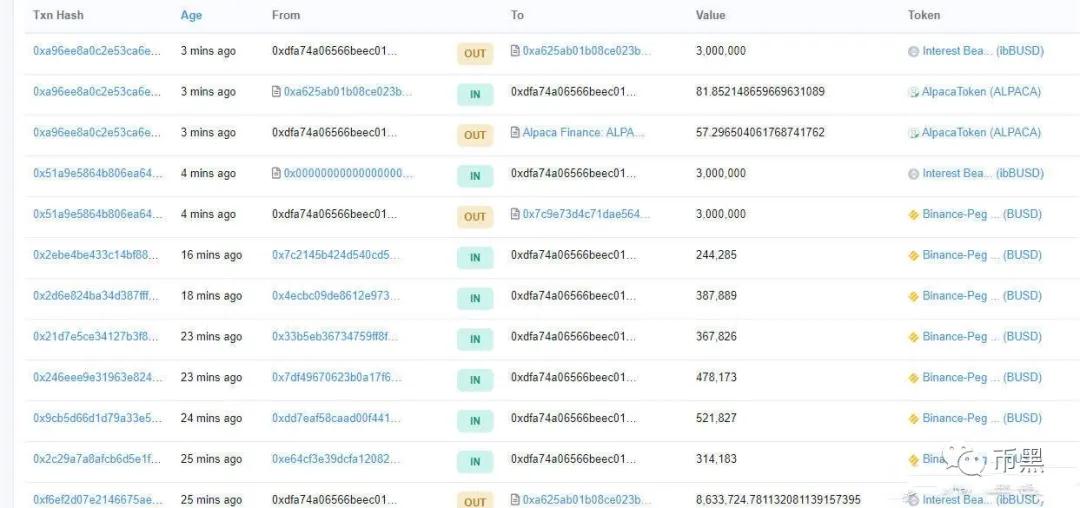Open transaction hash starting 0x2d6e824ba34d387fff
The width and height of the screenshot is (1080, 508).
pyautogui.click(x=96, y=296)
